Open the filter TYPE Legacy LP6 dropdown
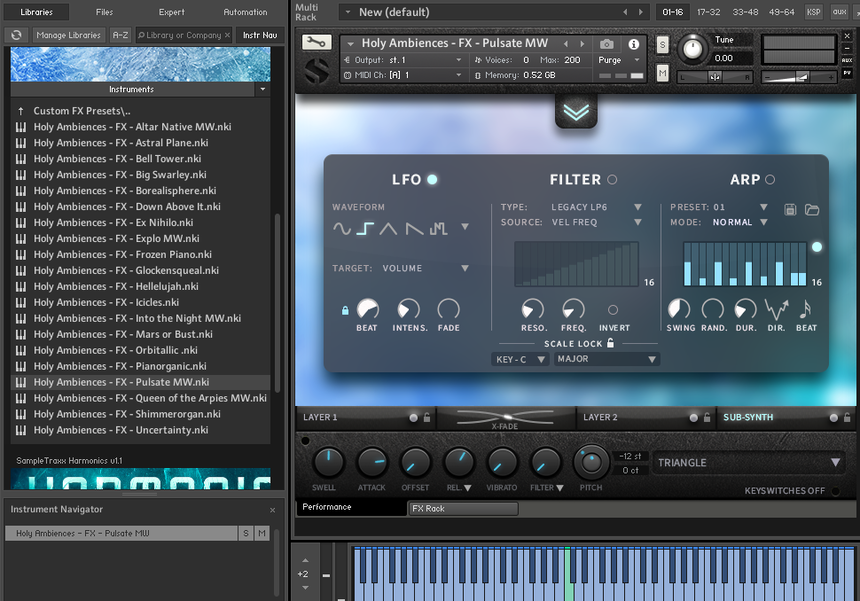The image size is (860, 601). click(x=638, y=207)
